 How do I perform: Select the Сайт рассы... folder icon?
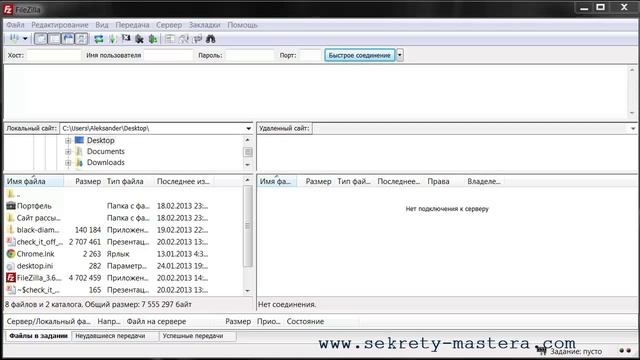11,218
